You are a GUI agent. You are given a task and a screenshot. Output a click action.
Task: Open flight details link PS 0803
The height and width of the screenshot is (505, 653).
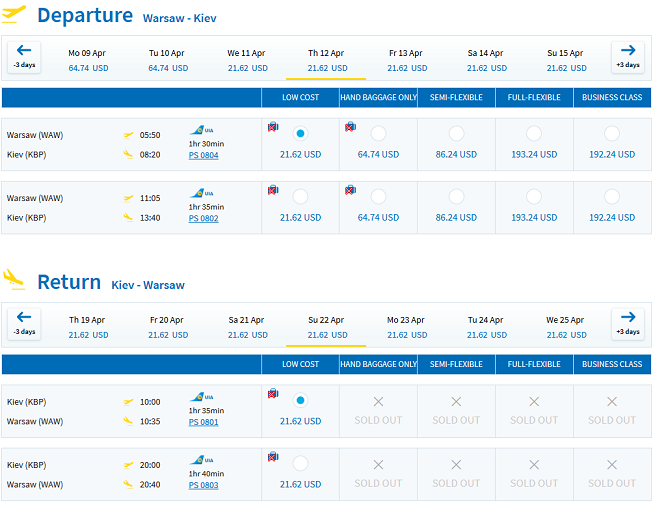pyautogui.click(x=203, y=485)
